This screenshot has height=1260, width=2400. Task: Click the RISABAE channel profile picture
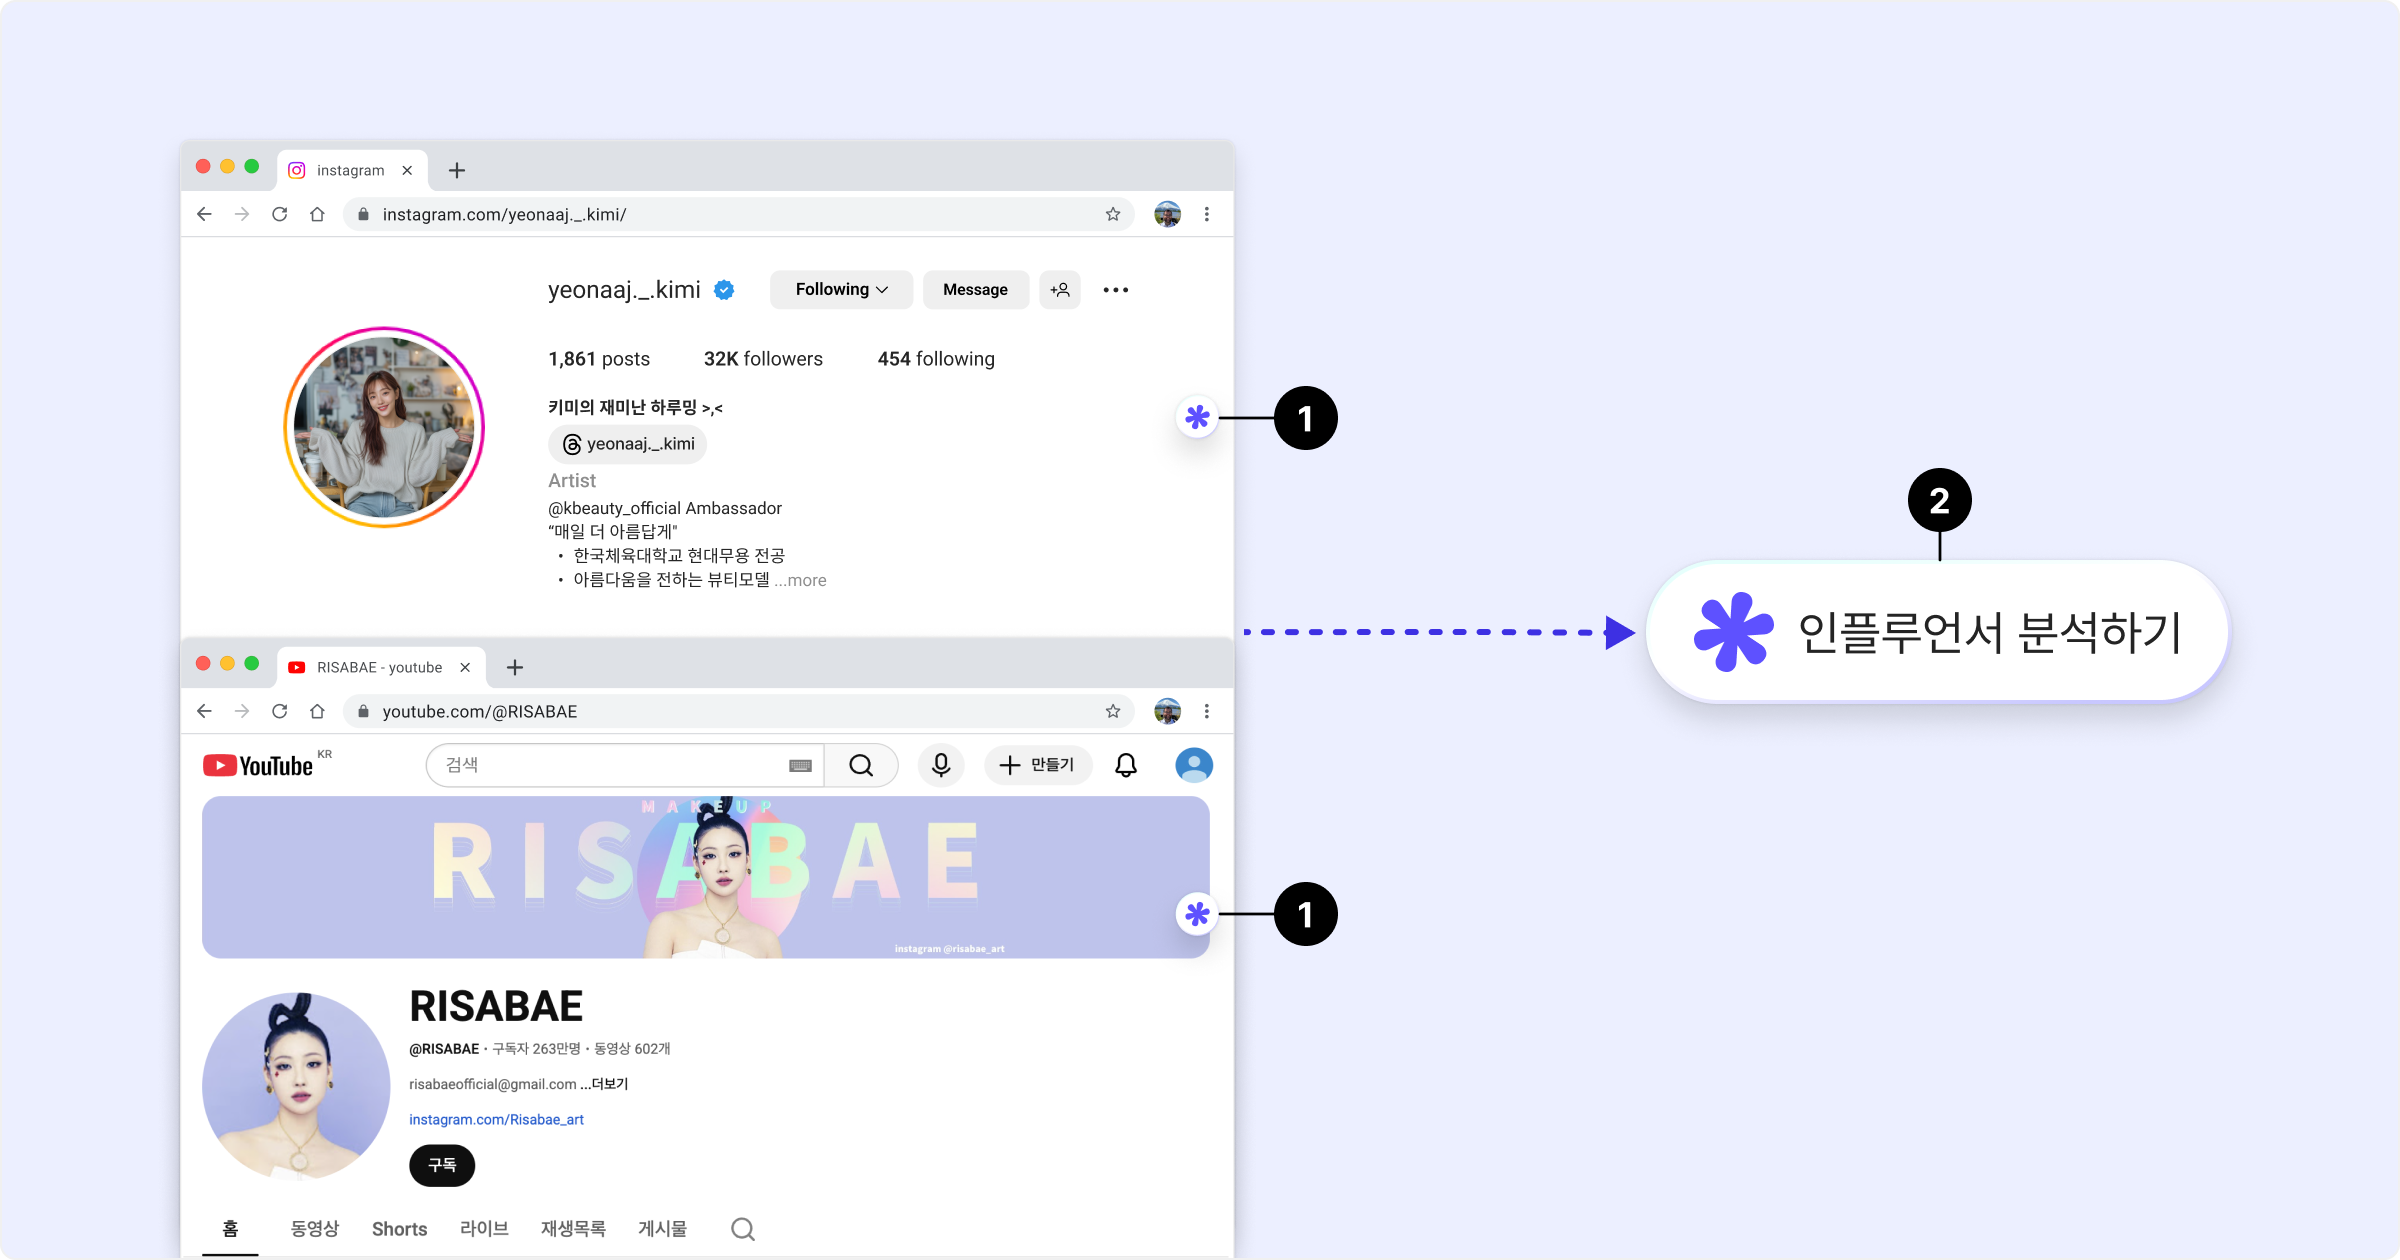coord(296,1086)
